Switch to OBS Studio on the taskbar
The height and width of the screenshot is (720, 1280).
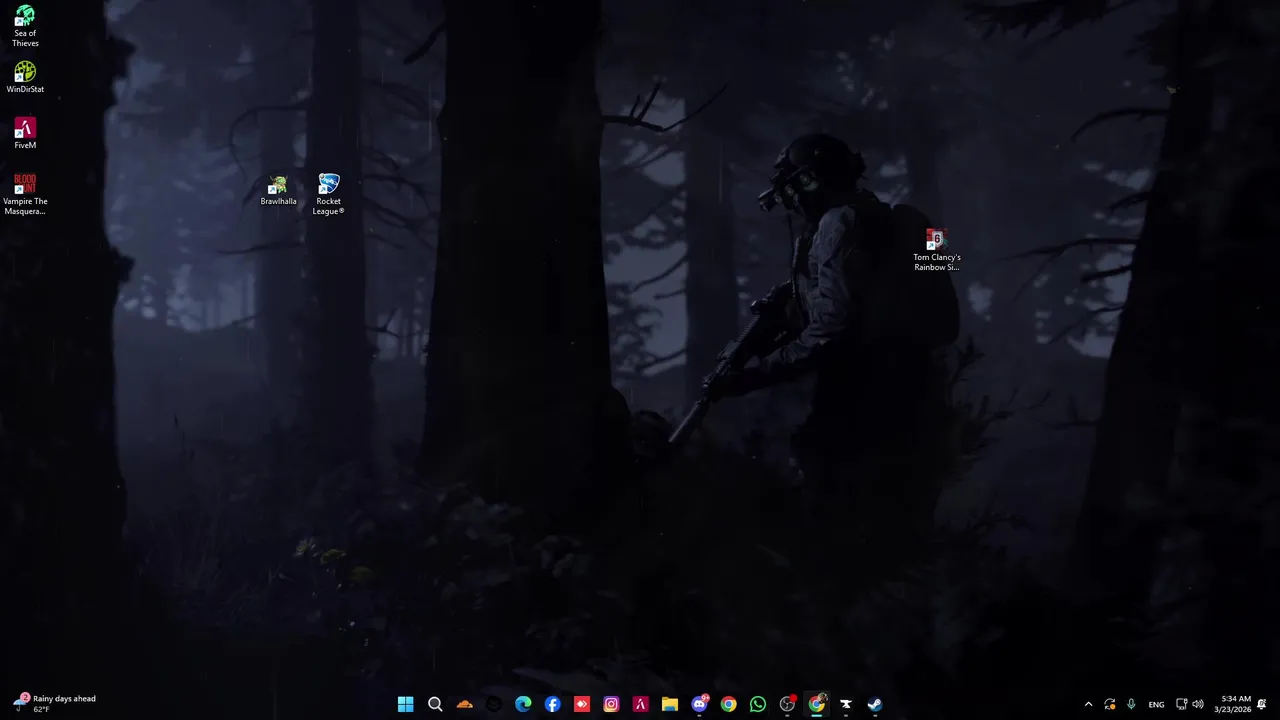[787, 704]
